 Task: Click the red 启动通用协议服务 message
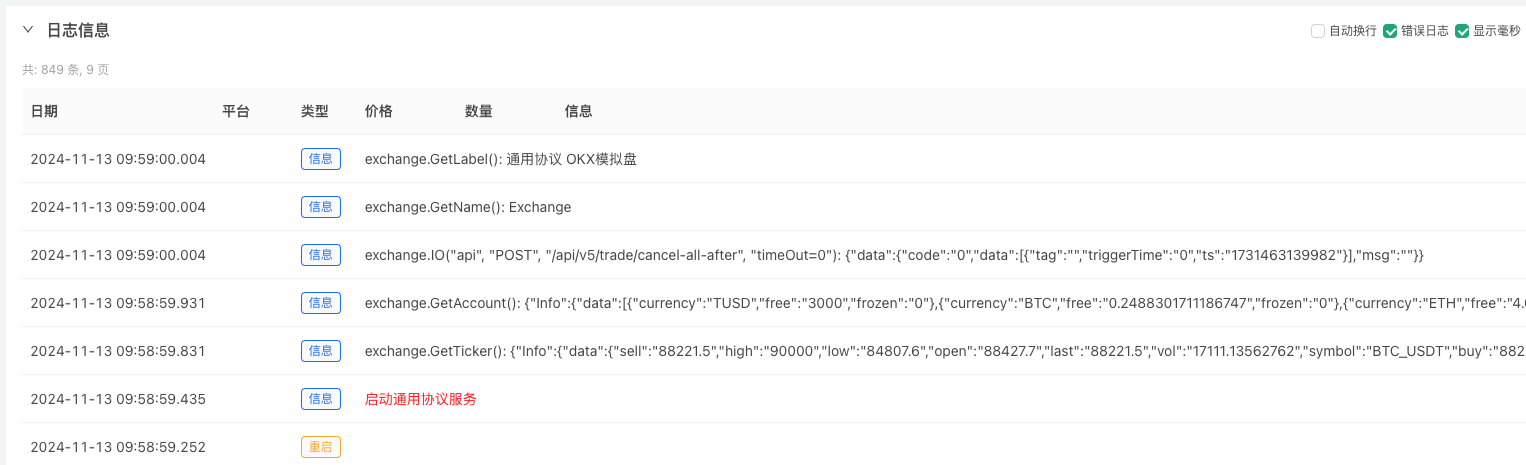[x=421, y=399]
